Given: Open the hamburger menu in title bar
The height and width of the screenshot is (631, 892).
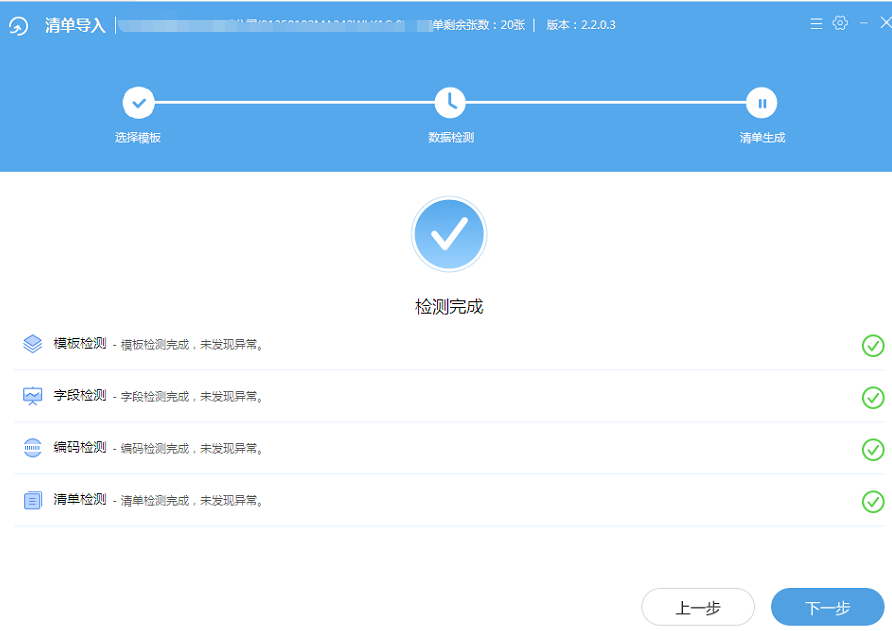Looking at the screenshot, I should coord(816,23).
